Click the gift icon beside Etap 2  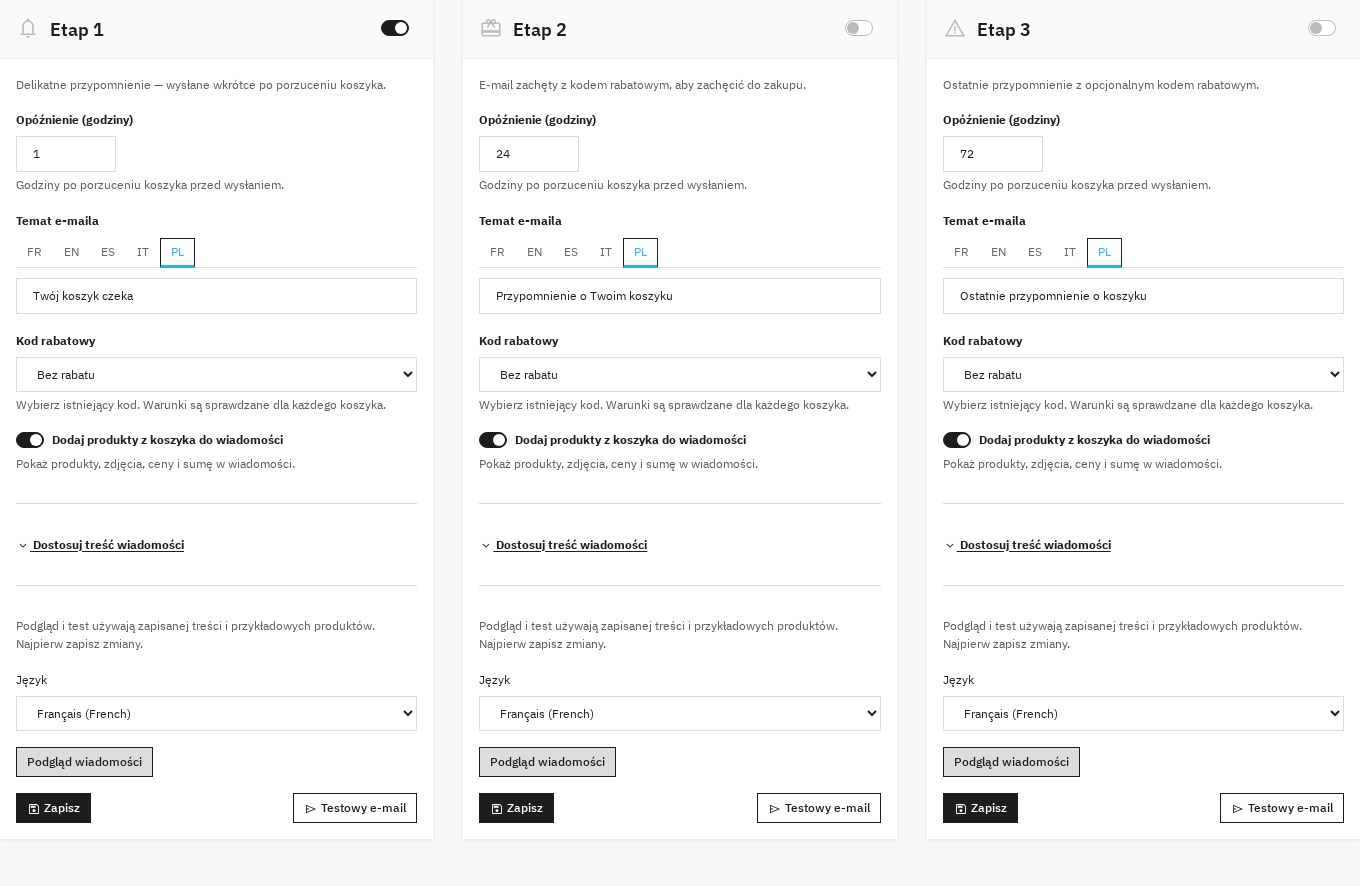click(x=491, y=28)
